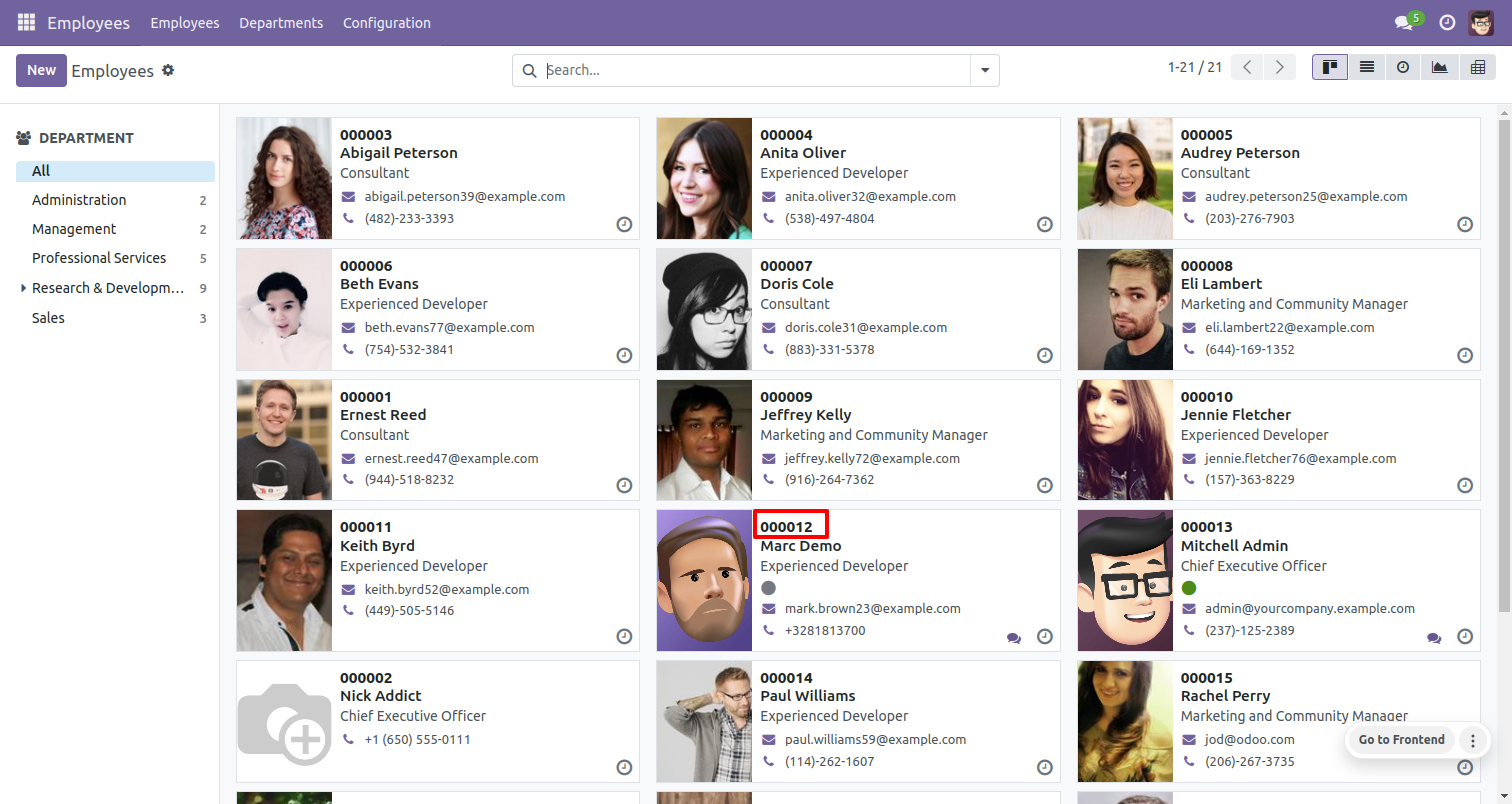
Task: Open the activities clock in top bar
Action: click(x=1447, y=22)
